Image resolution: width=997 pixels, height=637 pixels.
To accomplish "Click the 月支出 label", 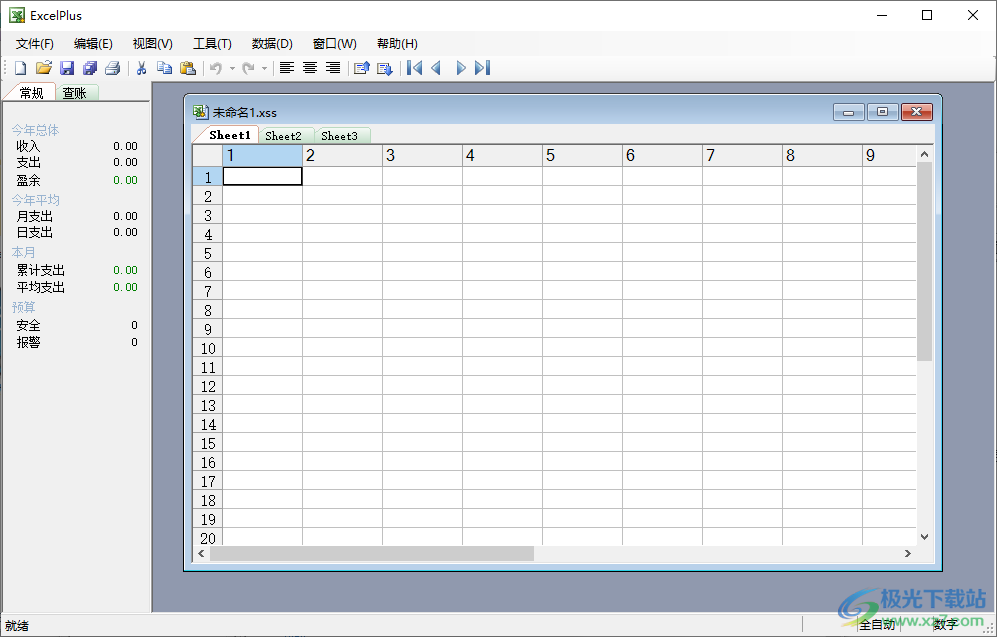I will [34, 217].
